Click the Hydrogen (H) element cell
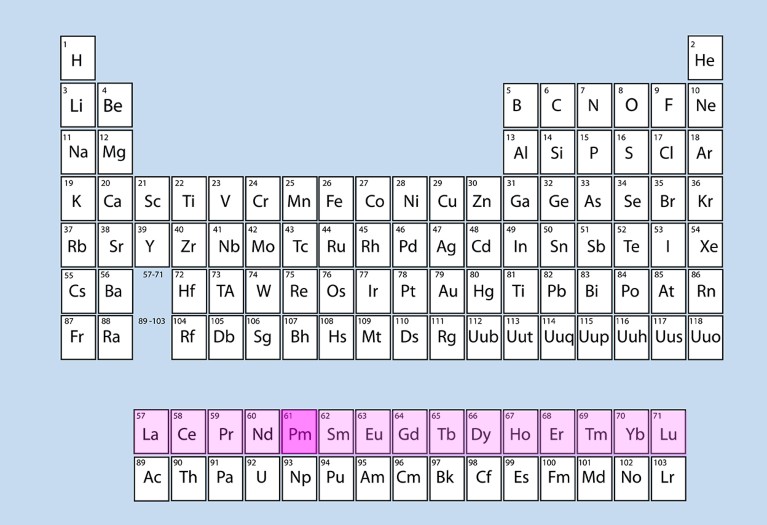Screen dimensions: 767x525 77,58
